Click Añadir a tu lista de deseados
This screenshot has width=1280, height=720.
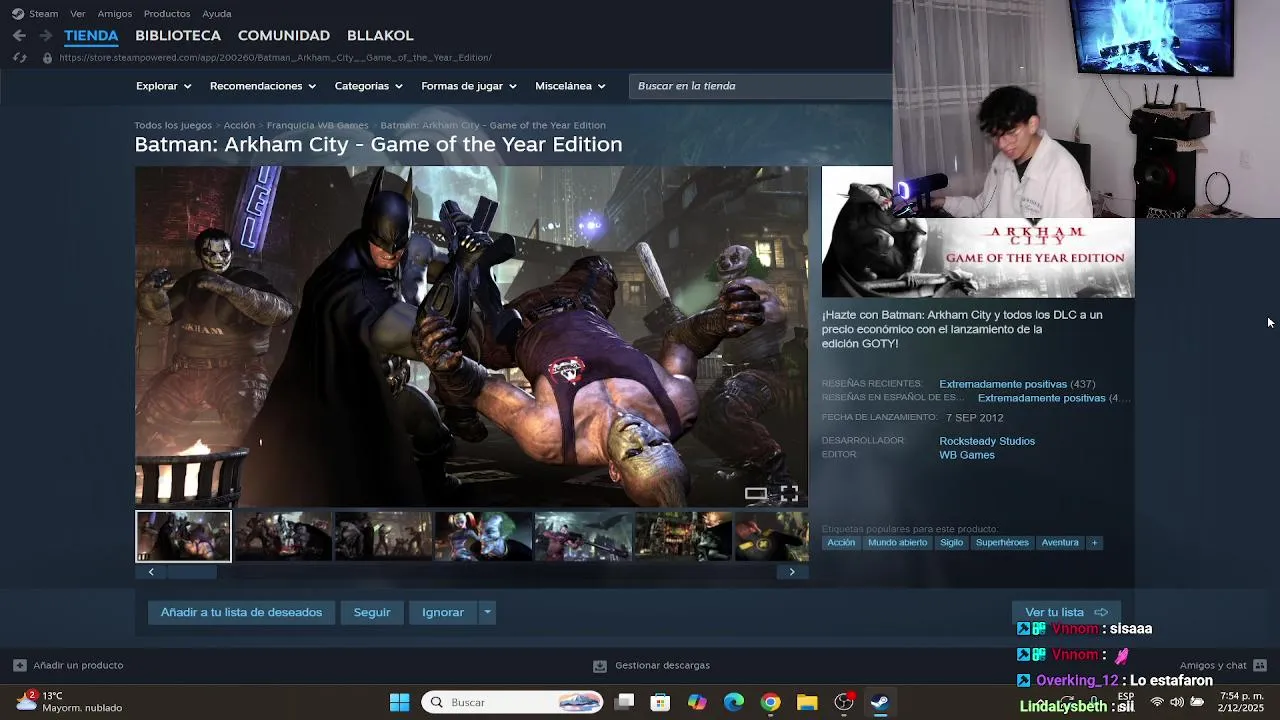tap(241, 612)
